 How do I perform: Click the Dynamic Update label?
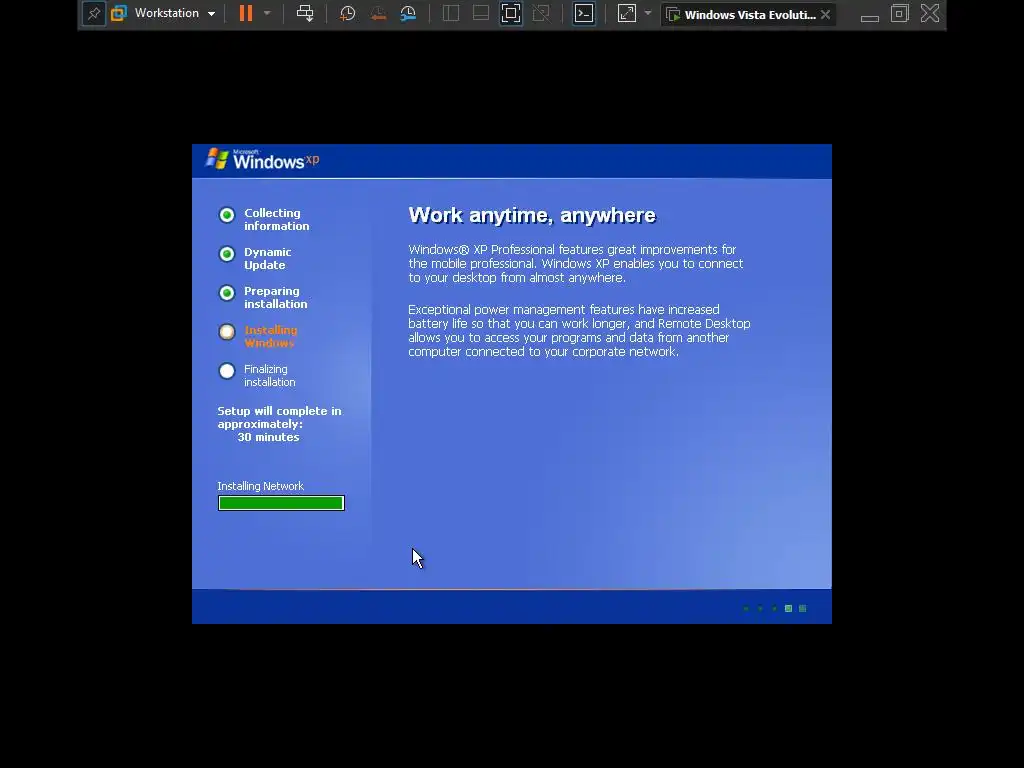click(268, 259)
